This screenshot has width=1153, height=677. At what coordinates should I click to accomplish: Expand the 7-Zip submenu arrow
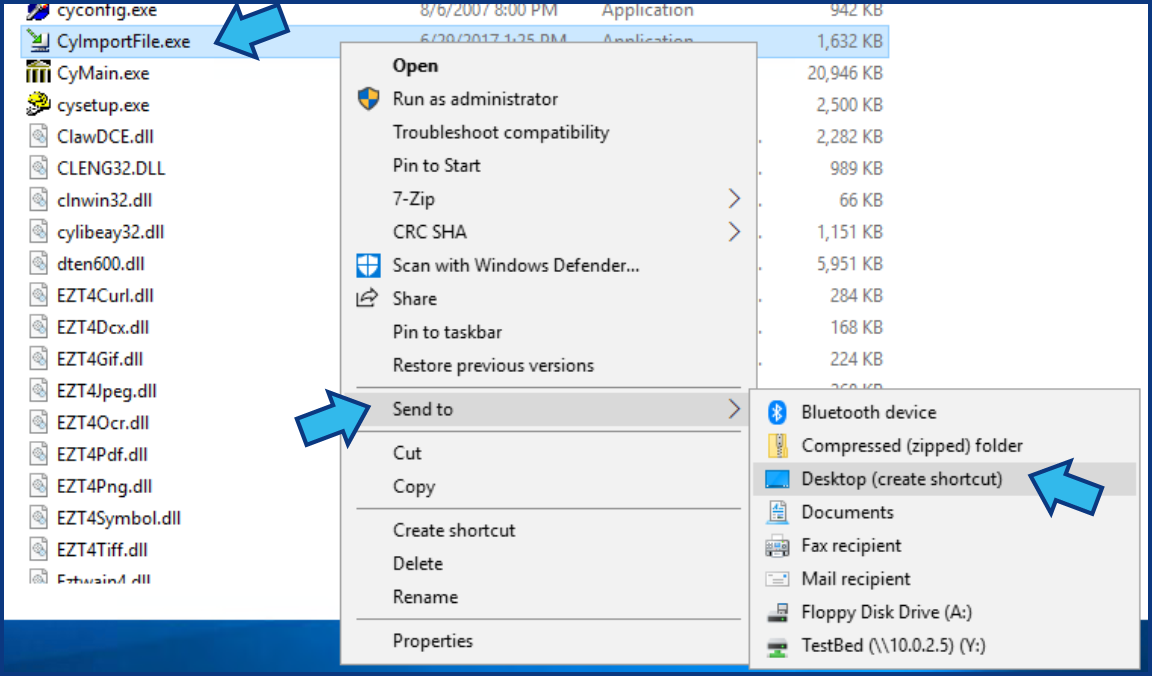tap(734, 198)
